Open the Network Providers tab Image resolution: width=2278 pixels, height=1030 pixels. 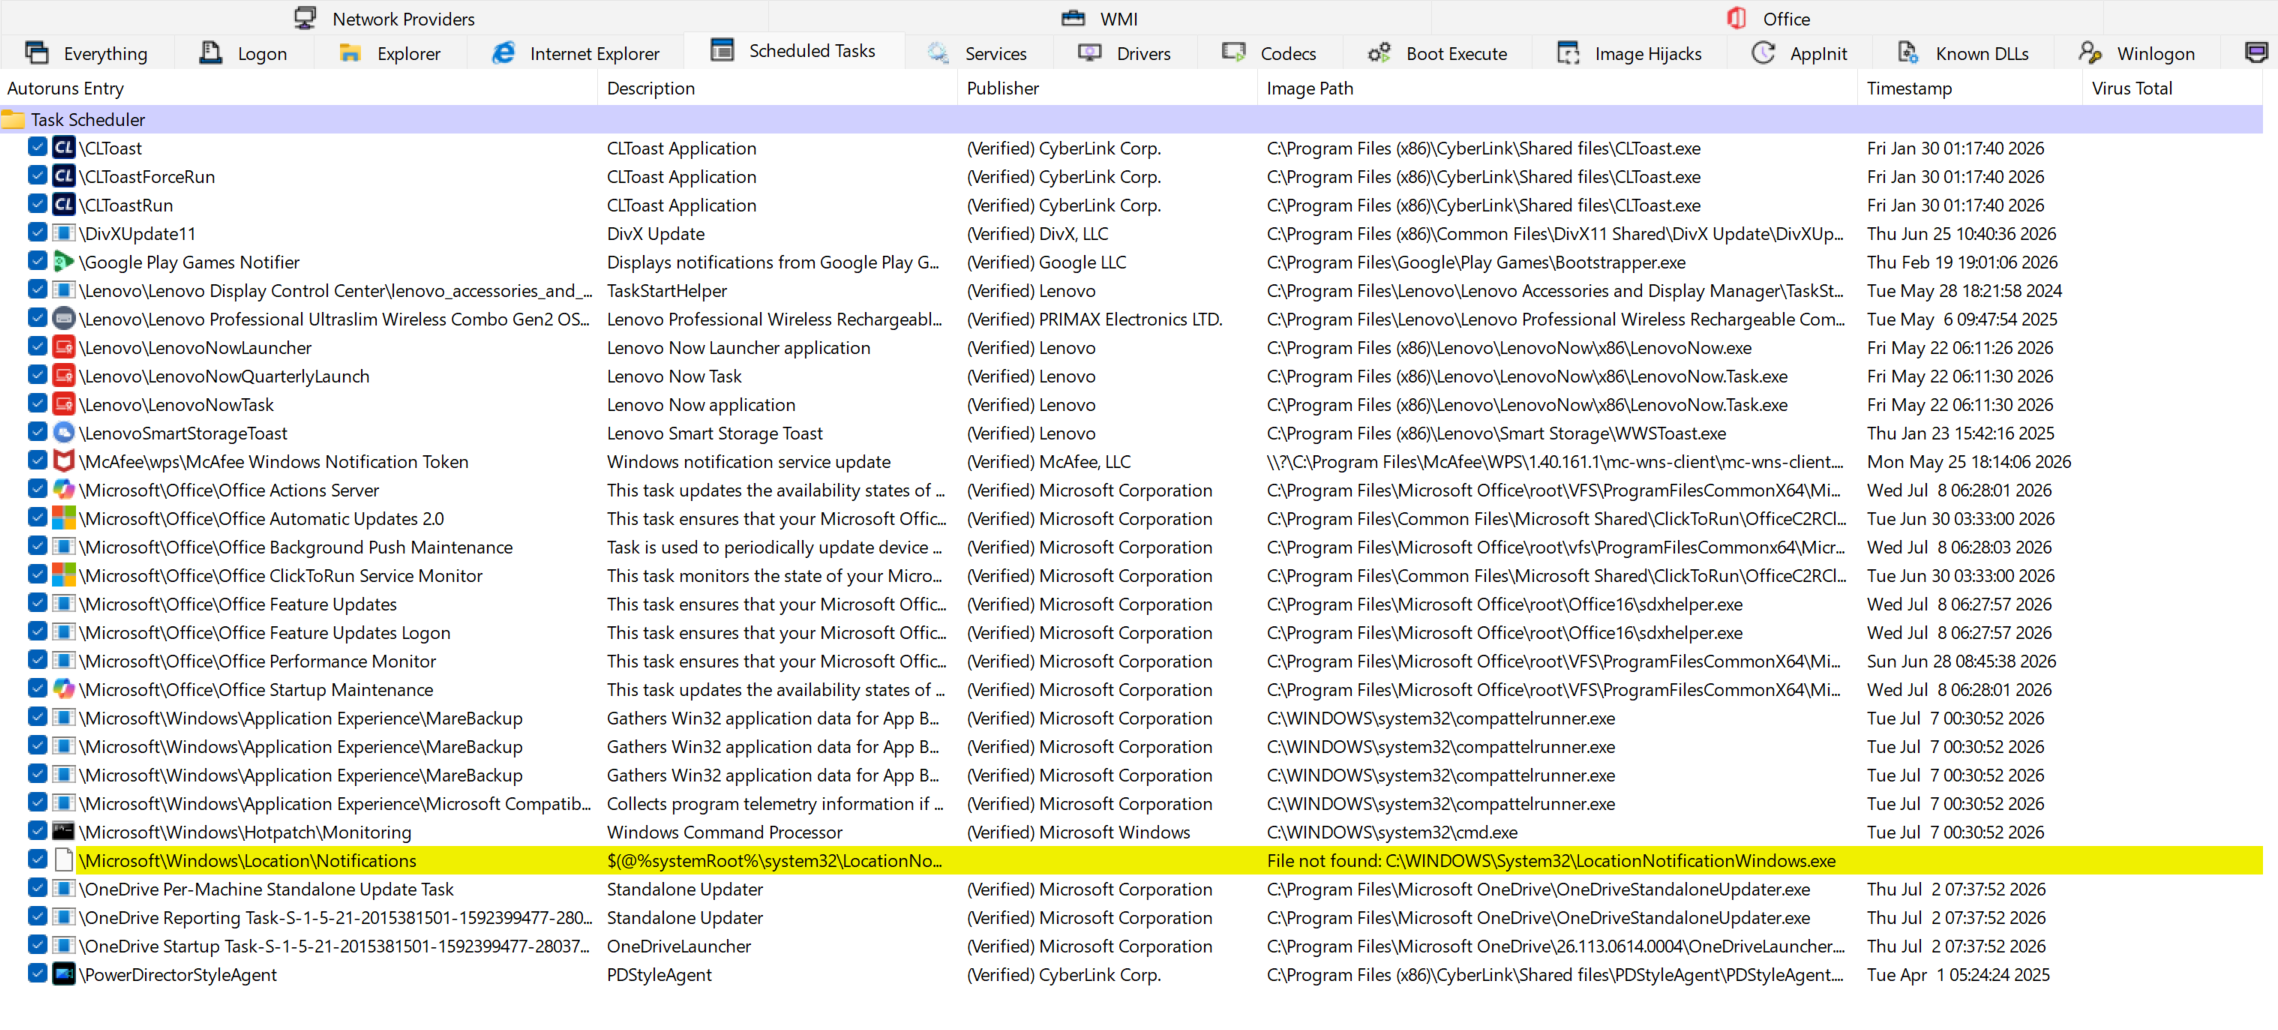(x=385, y=18)
